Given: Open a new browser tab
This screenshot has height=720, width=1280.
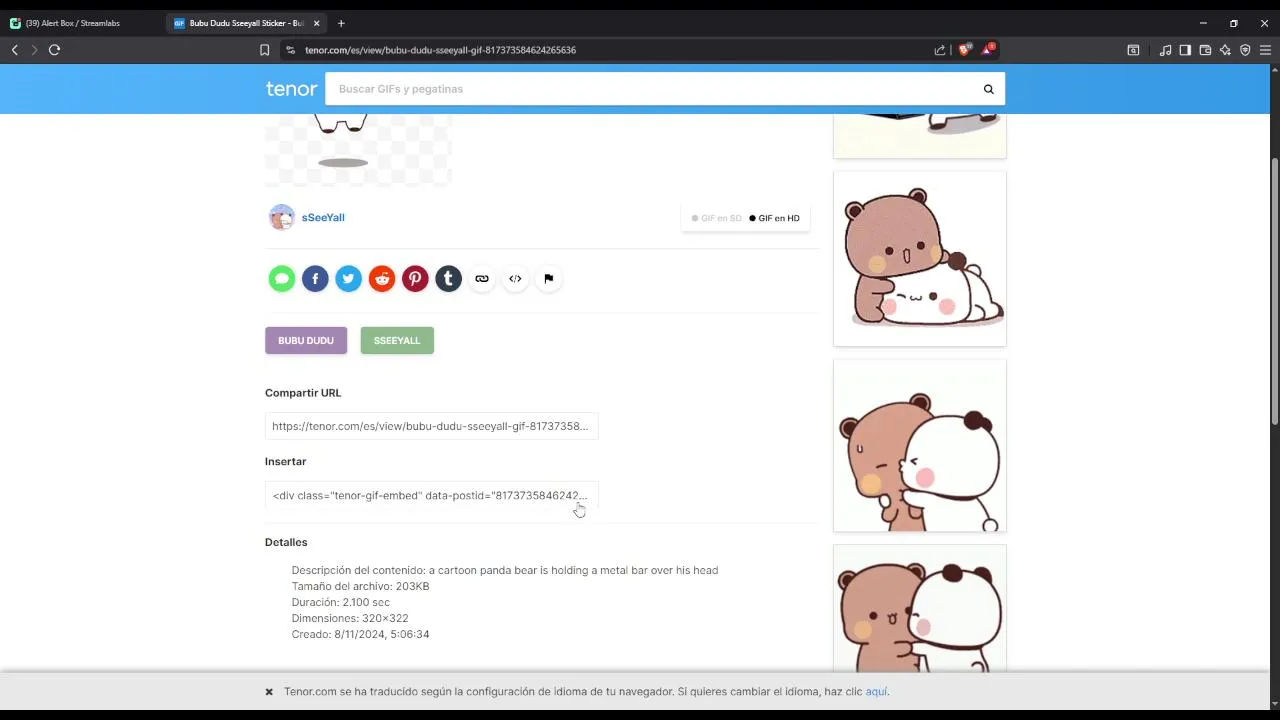Looking at the screenshot, I should pyautogui.click(x=341, y=23).
